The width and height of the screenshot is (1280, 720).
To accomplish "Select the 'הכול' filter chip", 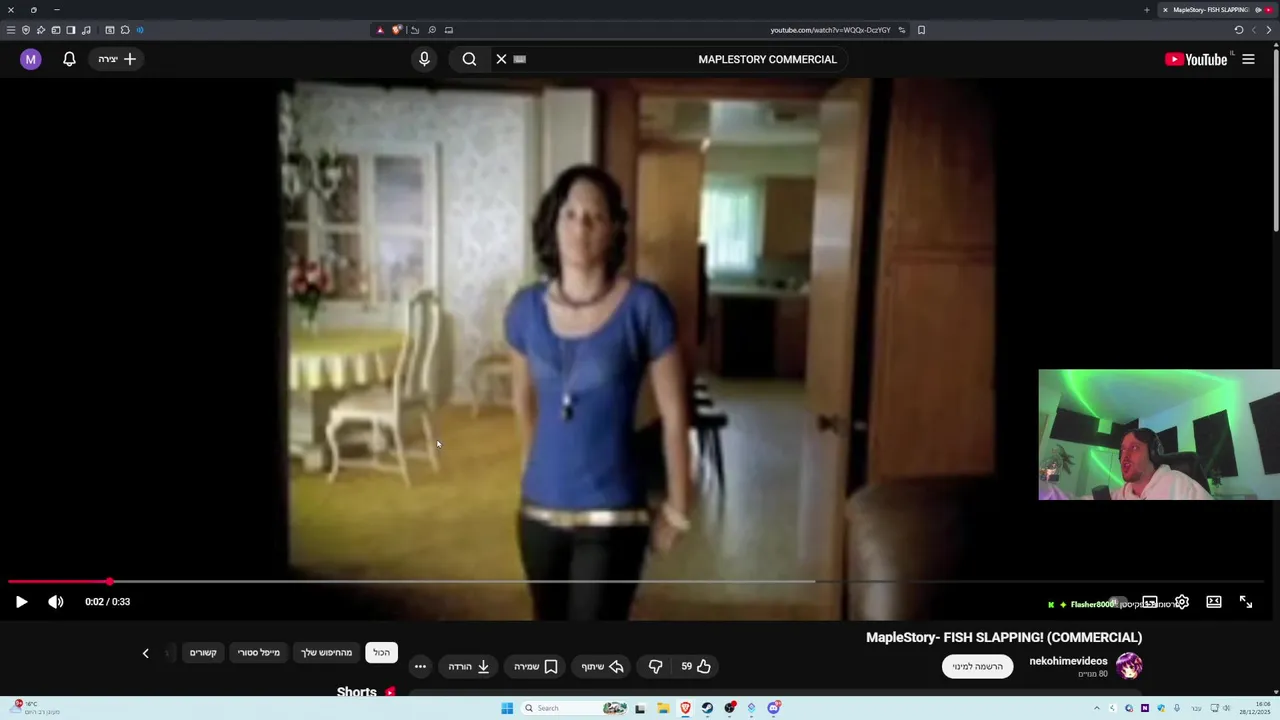I will tap(382, 653).
